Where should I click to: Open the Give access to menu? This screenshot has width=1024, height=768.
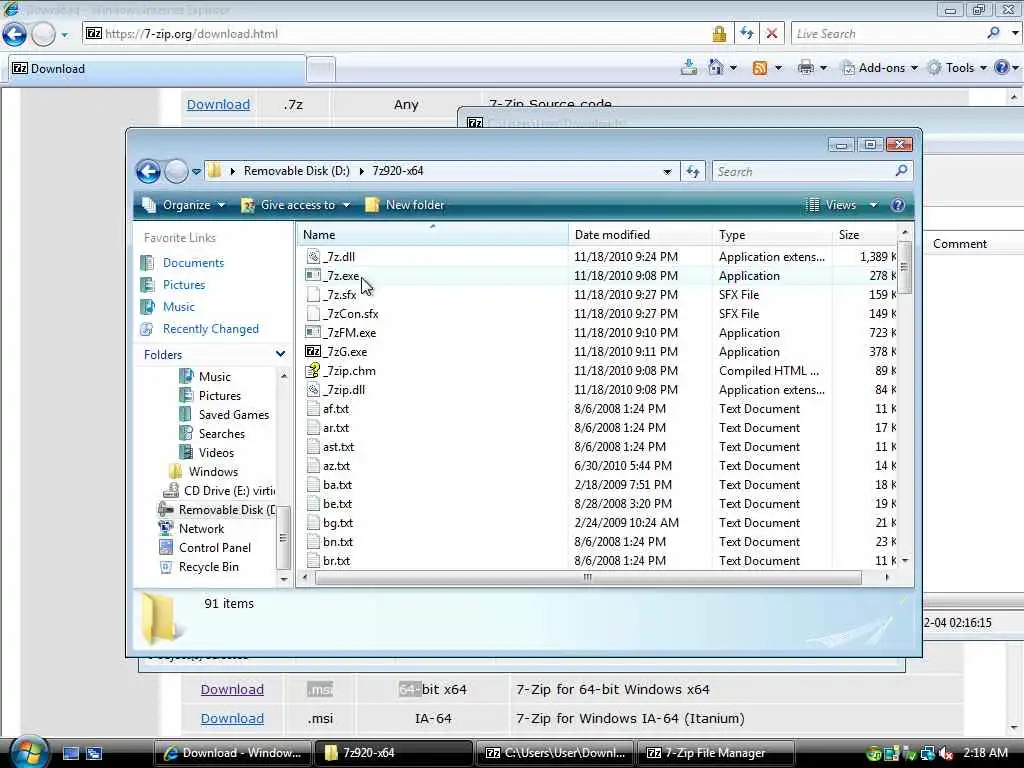click(x=296, y=205)
